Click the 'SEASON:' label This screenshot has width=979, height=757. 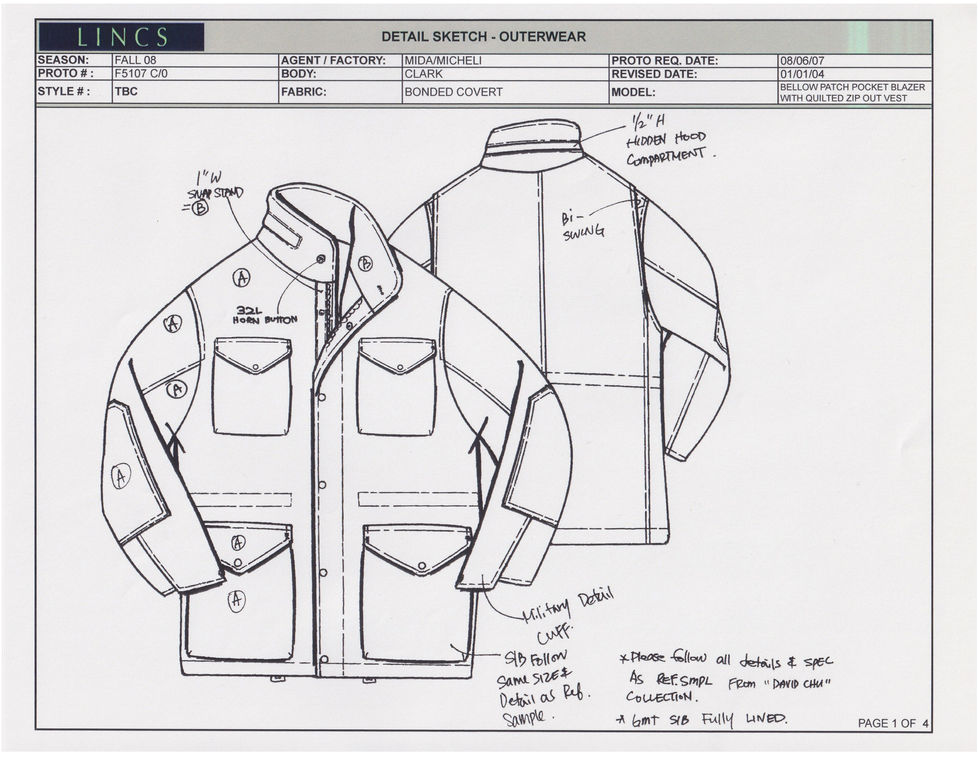[63, 61]
